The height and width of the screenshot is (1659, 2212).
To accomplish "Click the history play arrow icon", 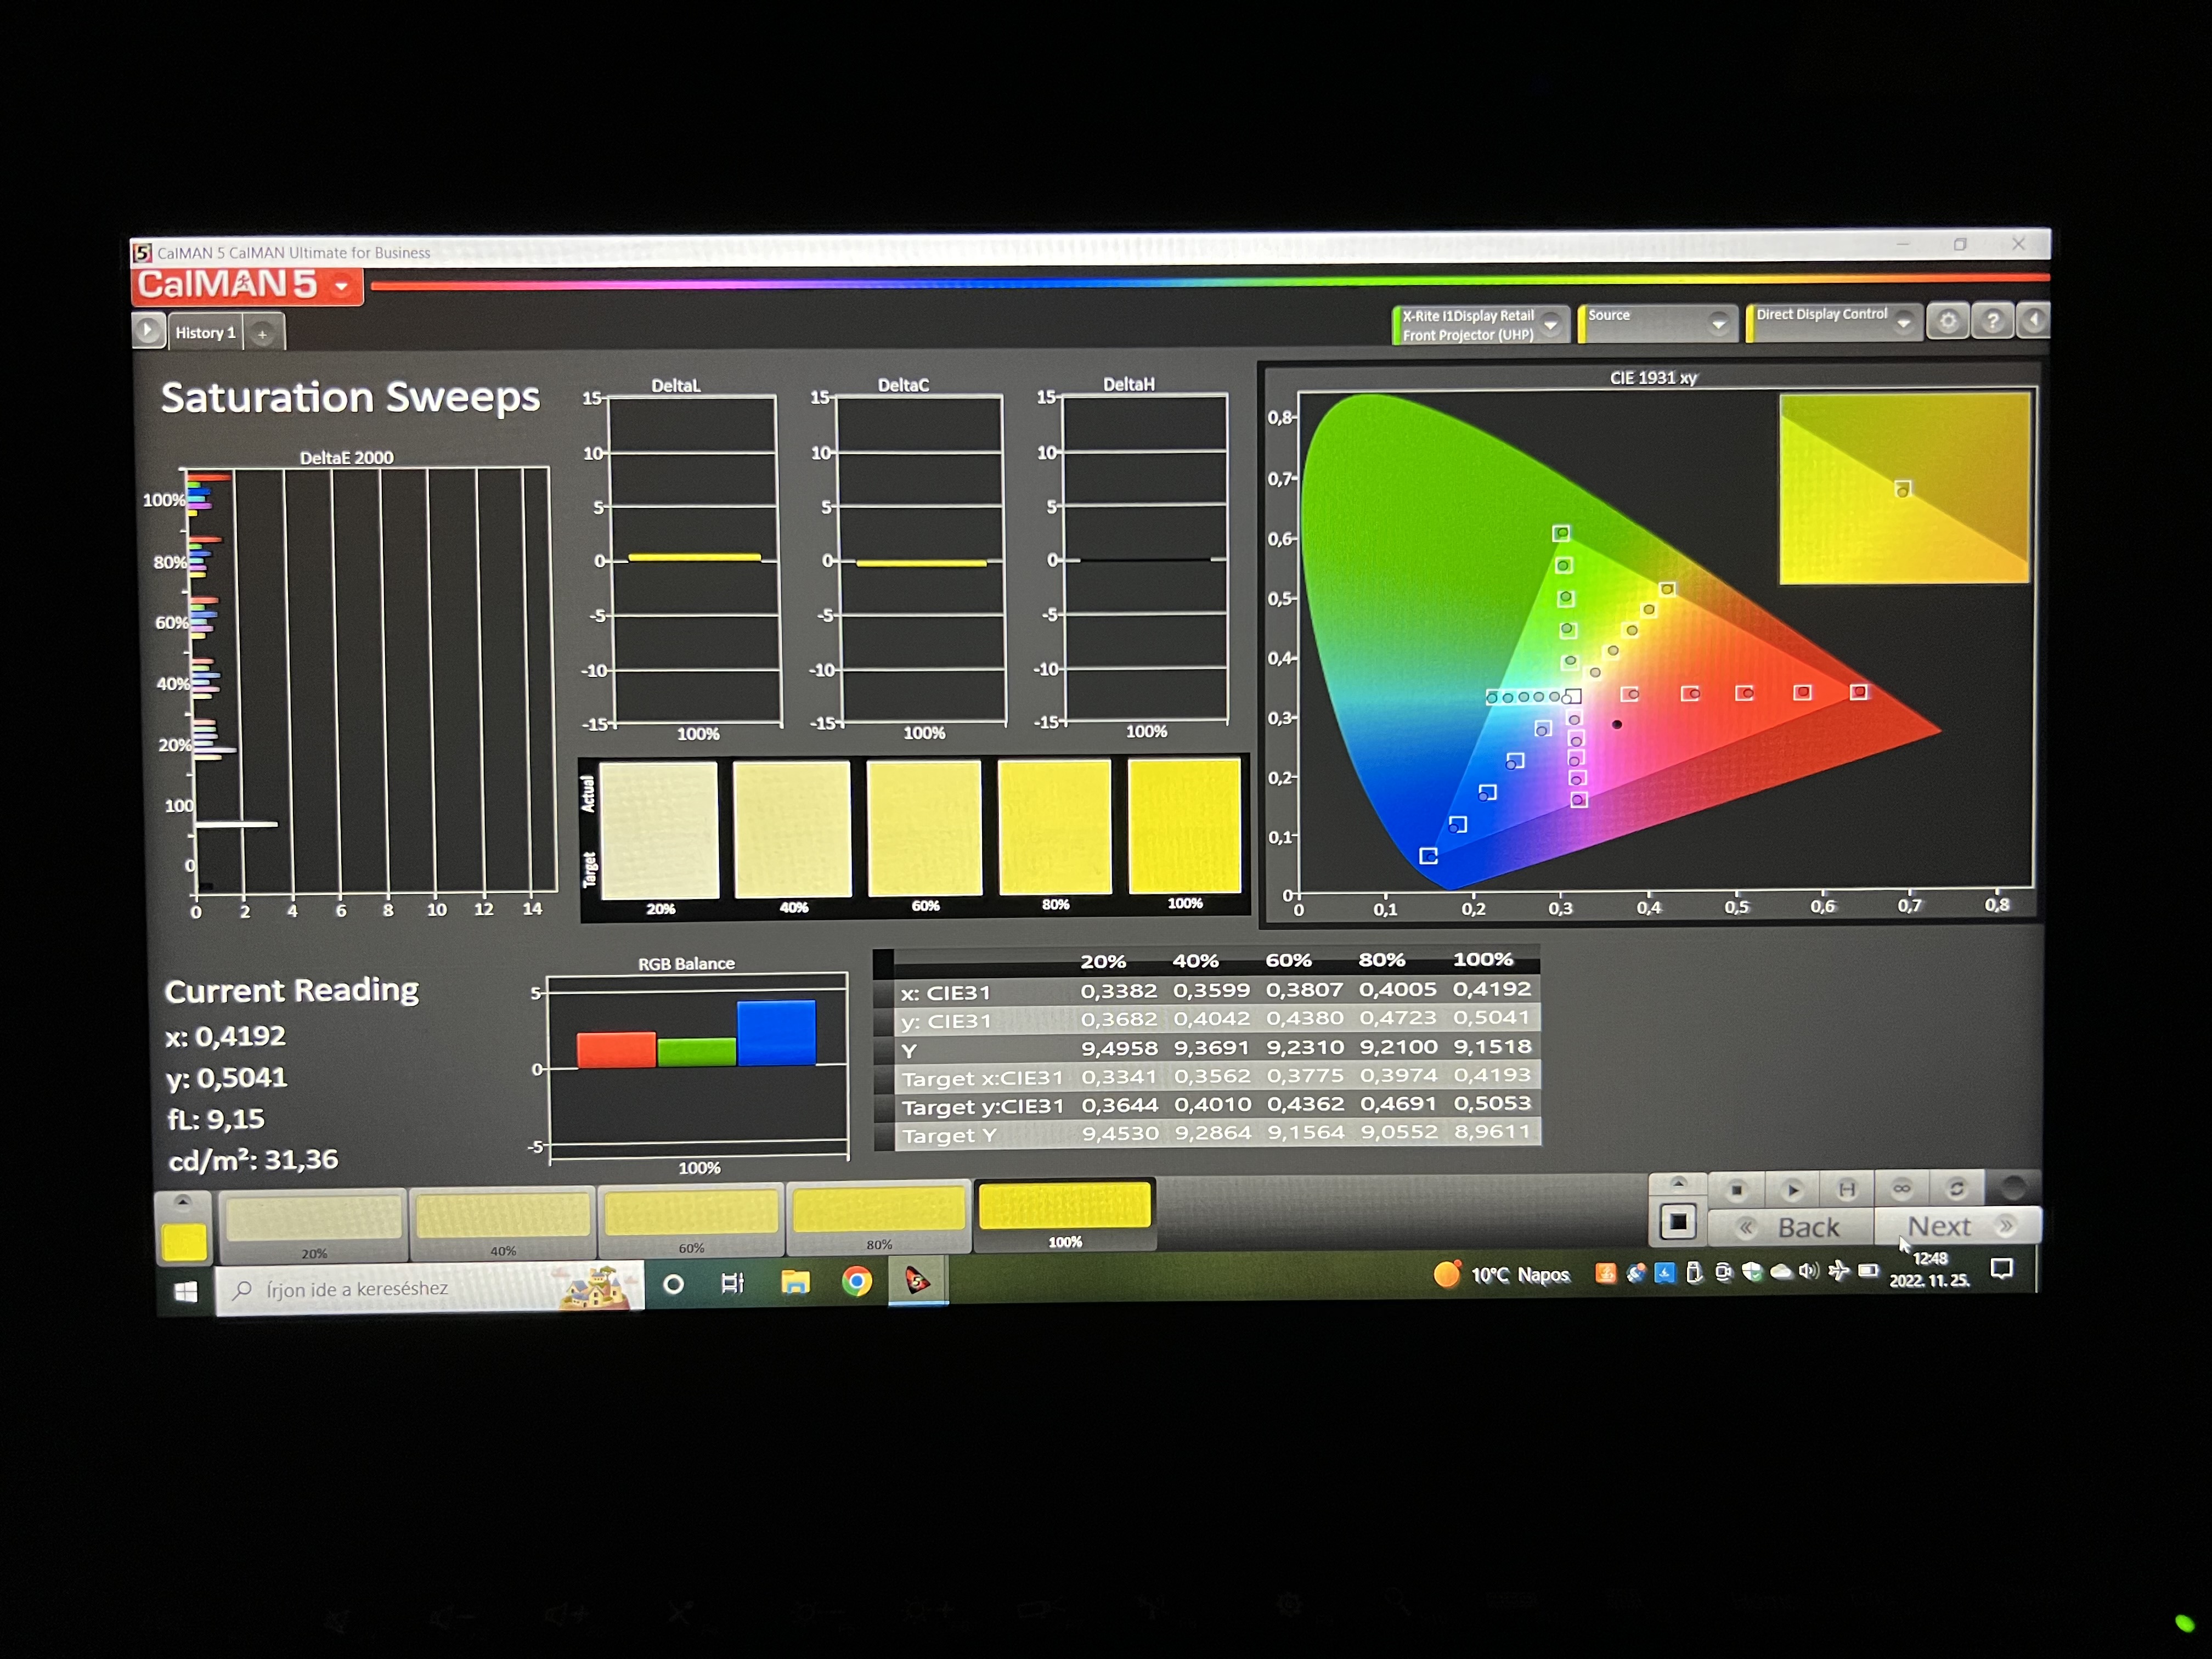I will [x=148, y=331].
